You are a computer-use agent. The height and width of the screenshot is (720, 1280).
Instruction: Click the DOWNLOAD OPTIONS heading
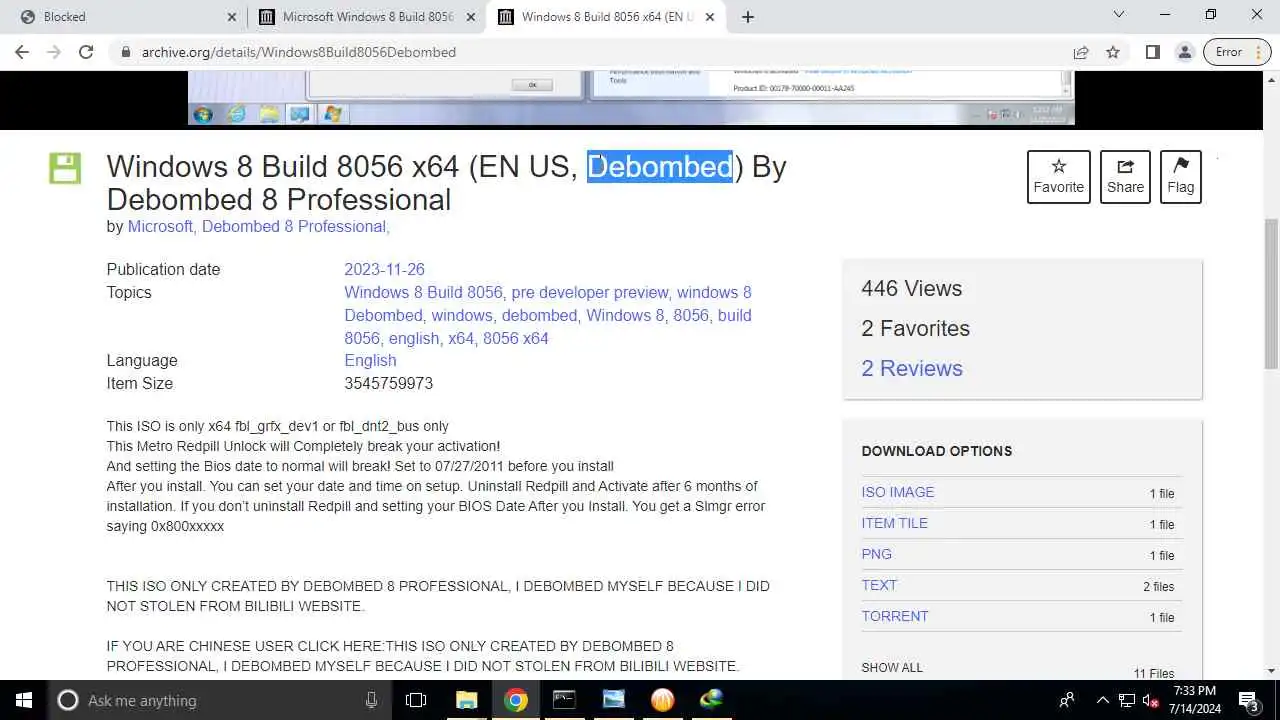(936, 451)
